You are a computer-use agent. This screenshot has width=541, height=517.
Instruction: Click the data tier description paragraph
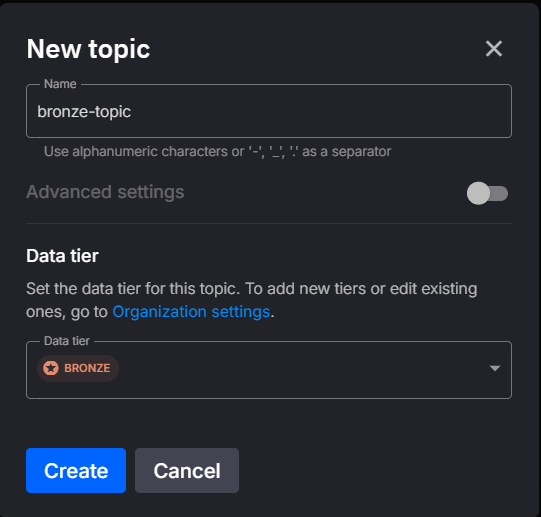pyautogui.click(x=252, y=300)
